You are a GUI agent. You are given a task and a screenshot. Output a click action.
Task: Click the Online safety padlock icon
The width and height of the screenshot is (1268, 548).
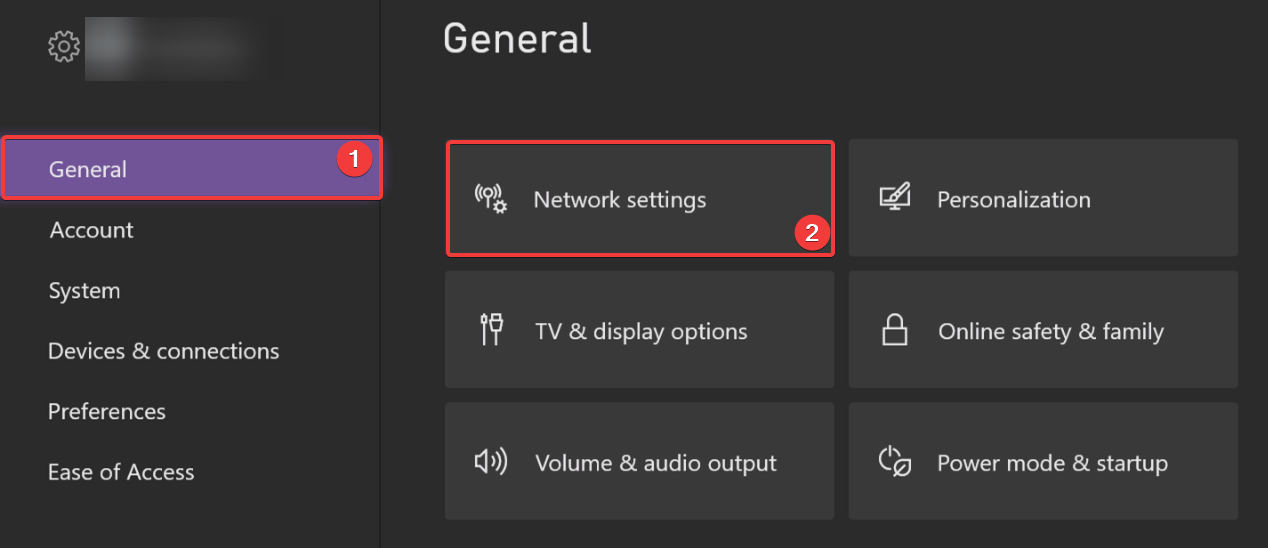pos(893,330)
